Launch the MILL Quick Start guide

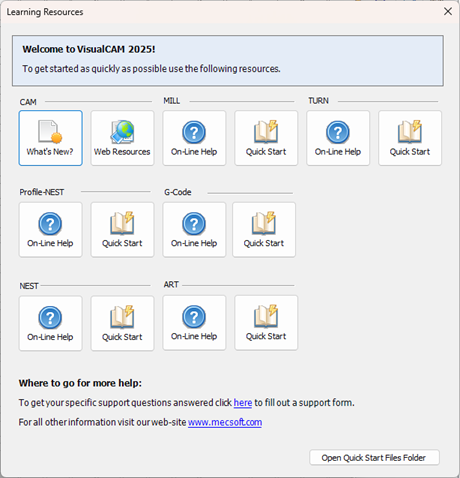tap(266, 138)
